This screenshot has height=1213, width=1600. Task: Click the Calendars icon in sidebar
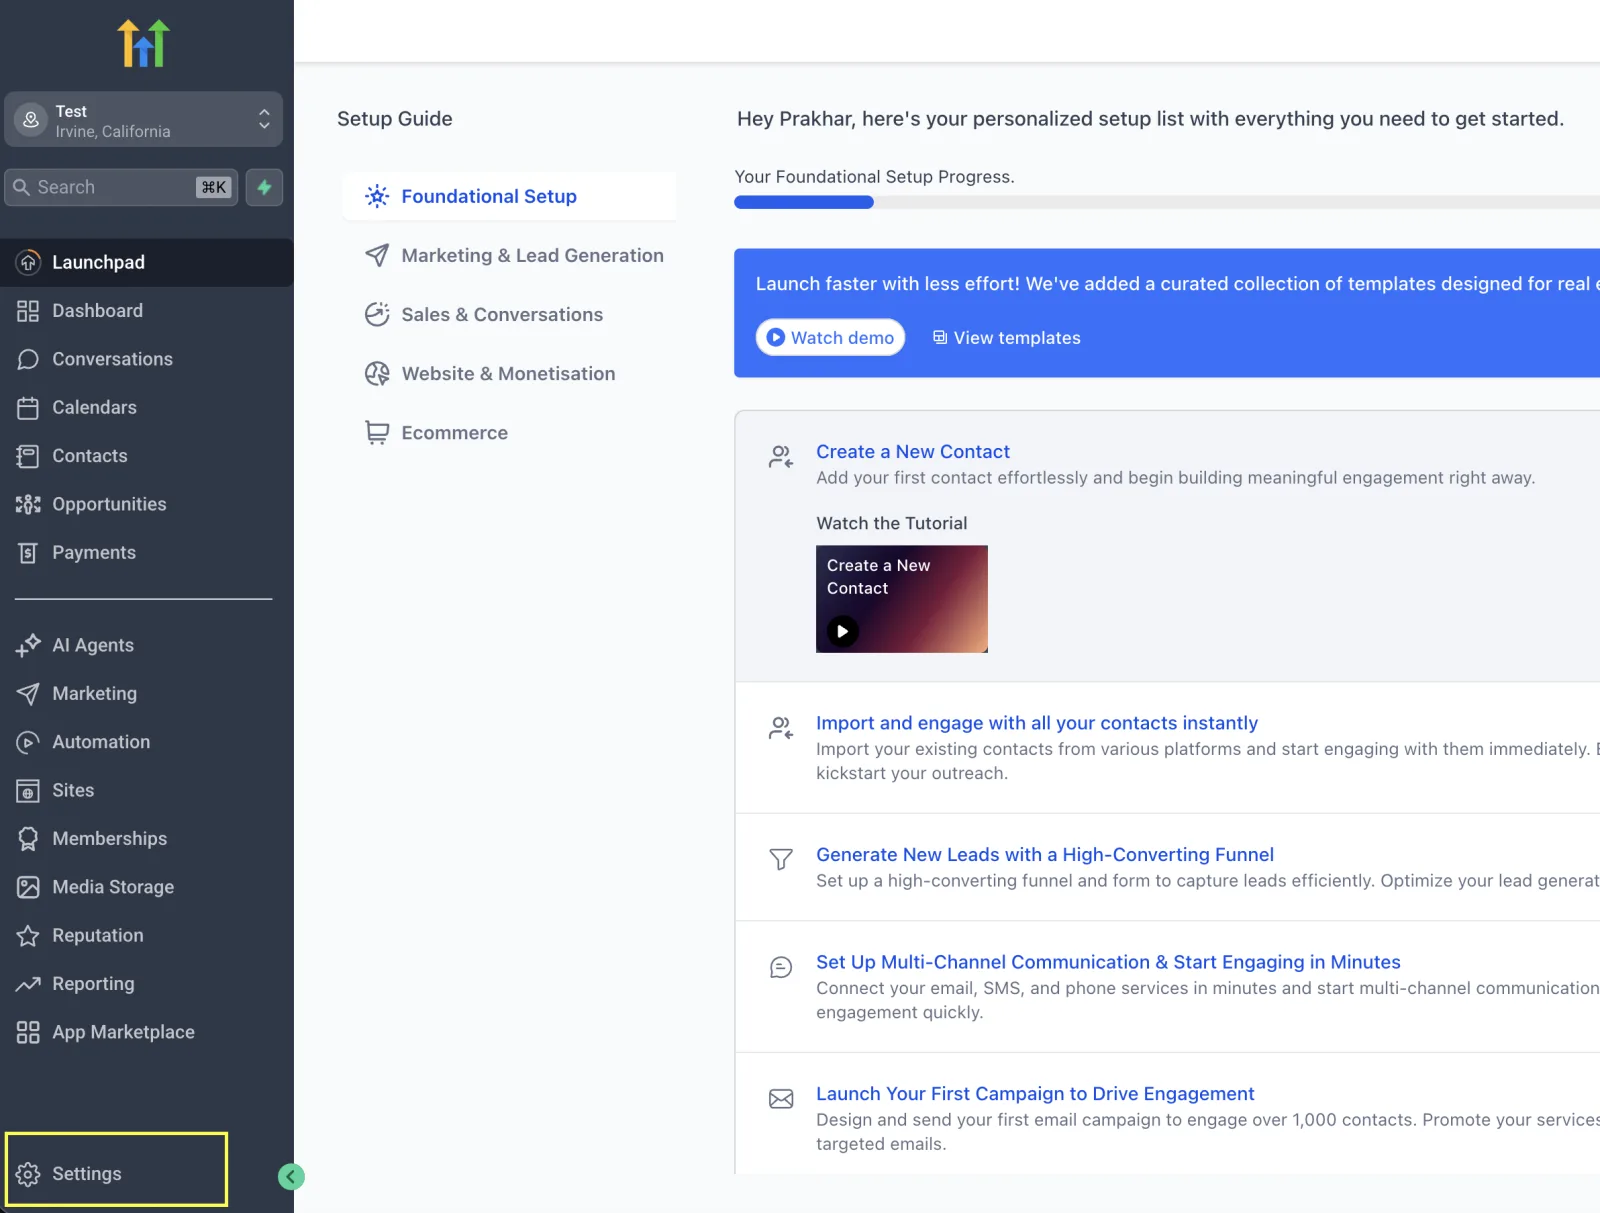click(28, 408)
